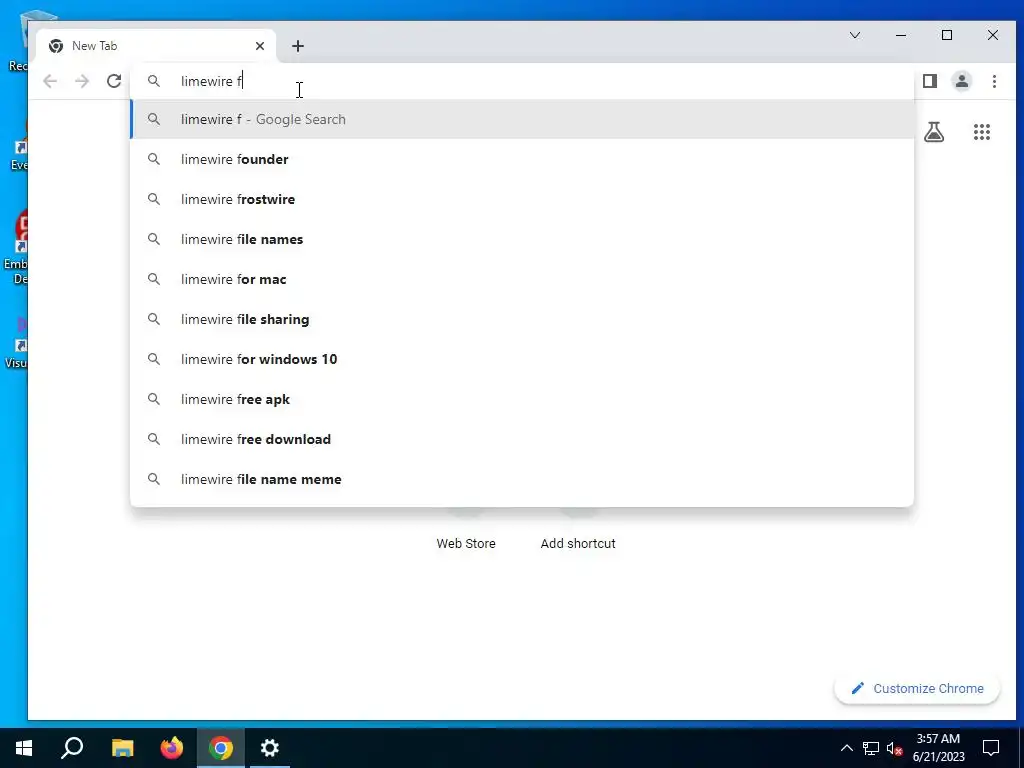The image size is (1024, 768).
Task: Pick 'limewire free download' suggestion
Action: [522, 439]
